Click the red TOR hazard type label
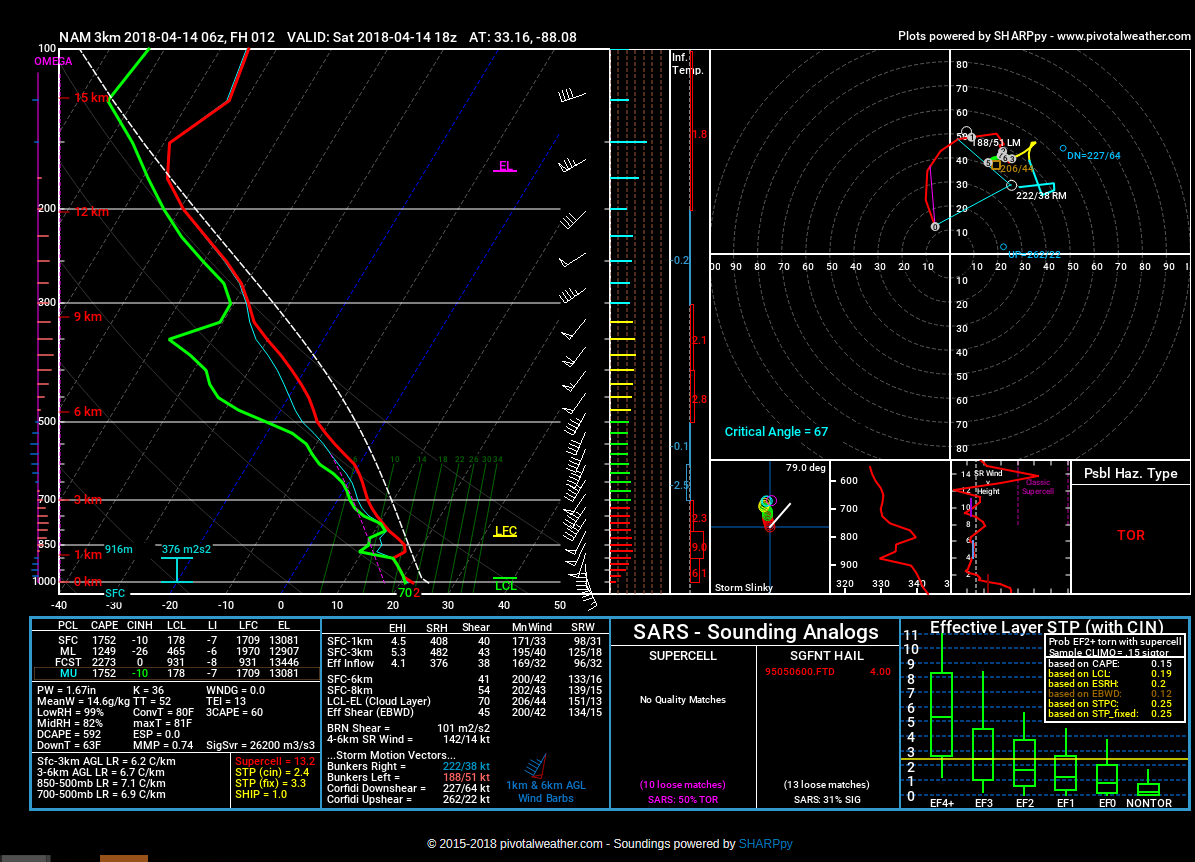The width and height of the screenshot is (1195, 862). coord(1130,535)
